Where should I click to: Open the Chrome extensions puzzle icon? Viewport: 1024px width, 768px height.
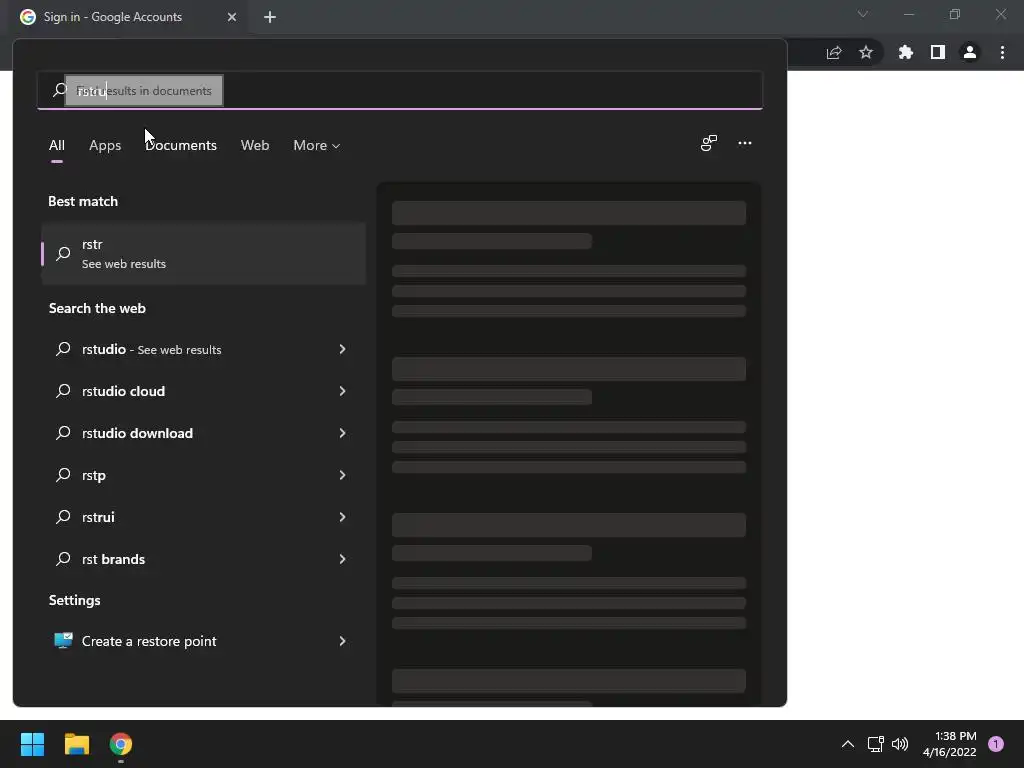tap(906, 52)
